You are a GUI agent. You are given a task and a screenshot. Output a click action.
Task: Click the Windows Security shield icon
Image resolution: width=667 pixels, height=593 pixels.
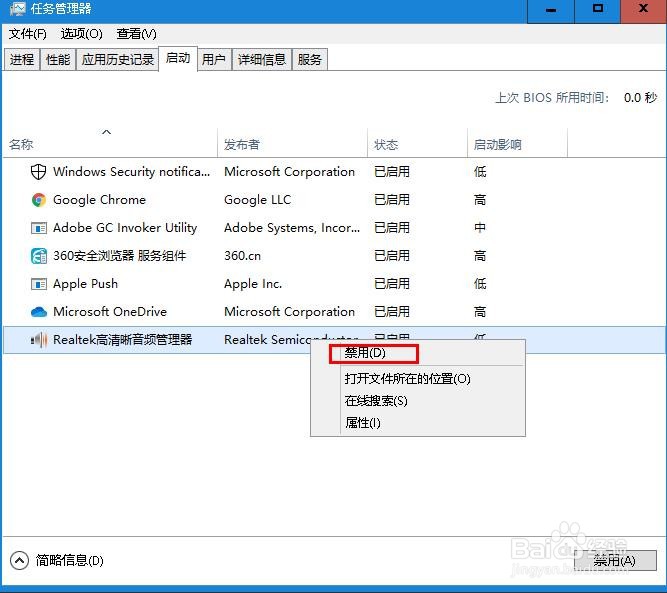38,172
